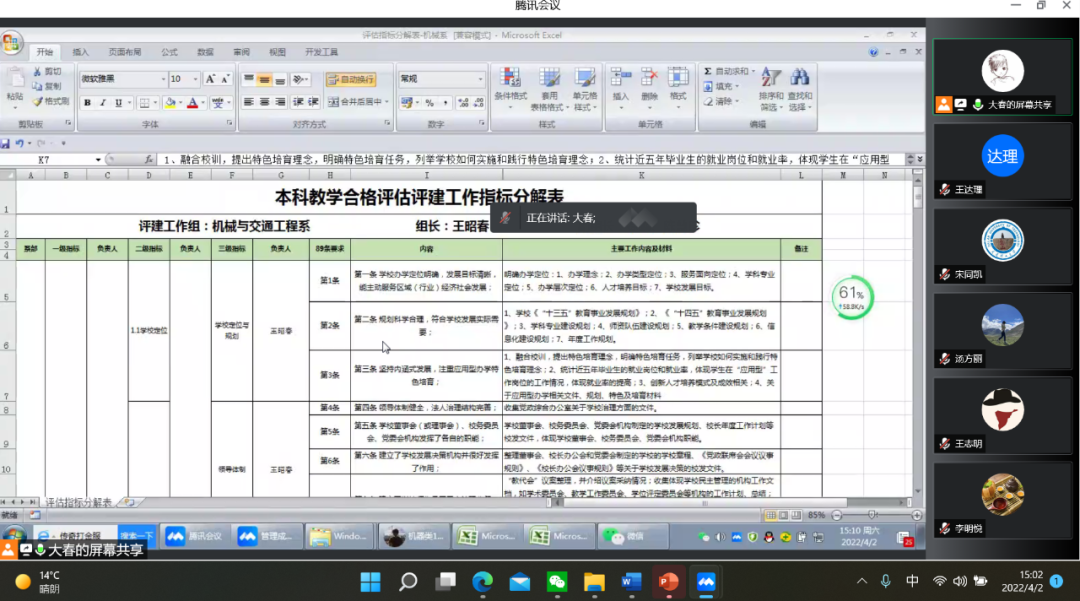Click the Format Painter (格式刷) tool
1080x601 pixels.
50,101
